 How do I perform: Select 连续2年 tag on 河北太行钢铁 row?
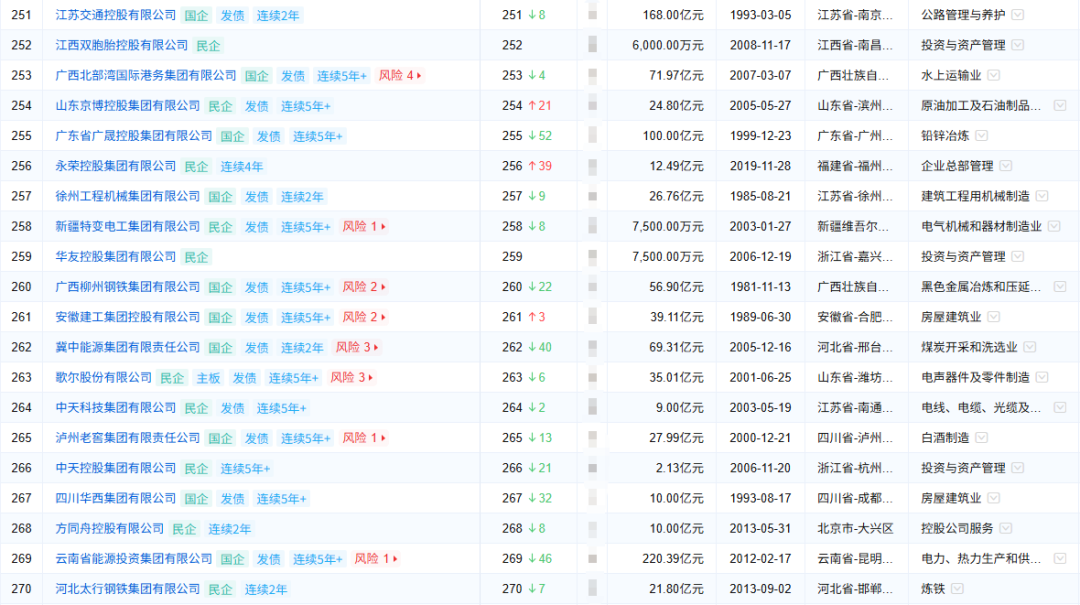click(265, 589)
